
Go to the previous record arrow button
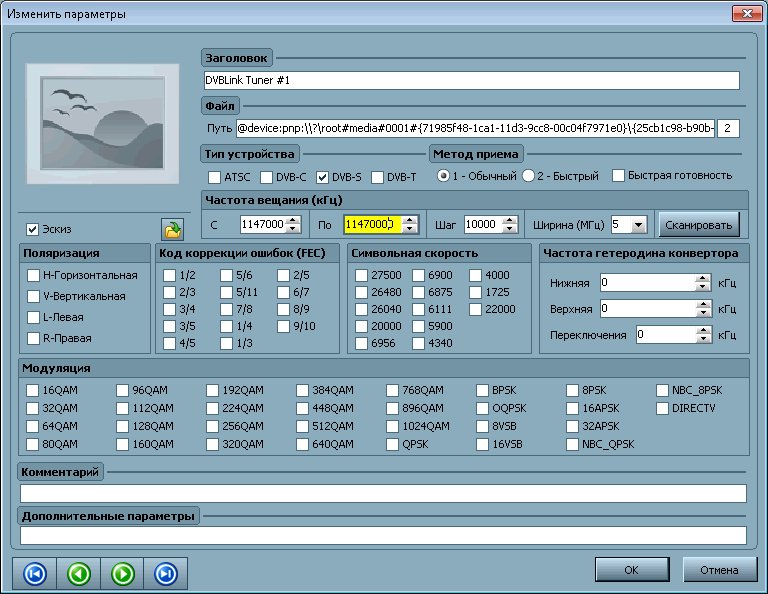78,573
